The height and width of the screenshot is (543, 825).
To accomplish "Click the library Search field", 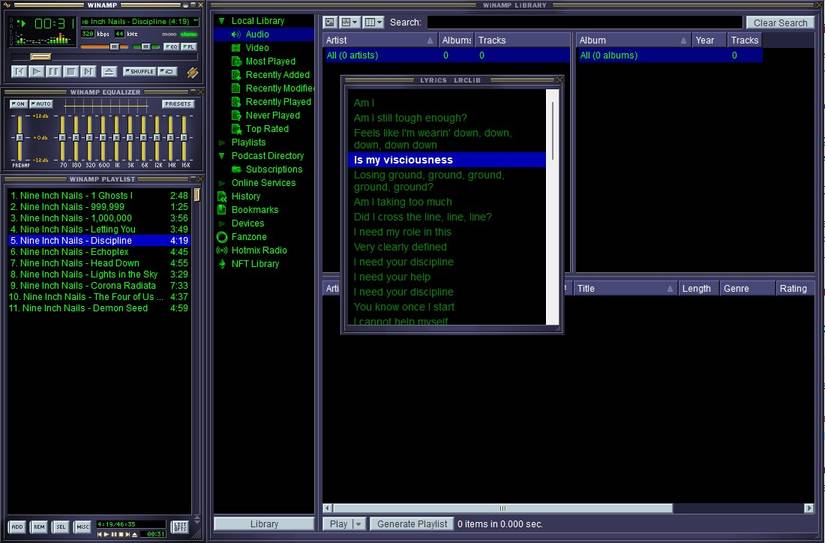I will (x=585, y=22).
